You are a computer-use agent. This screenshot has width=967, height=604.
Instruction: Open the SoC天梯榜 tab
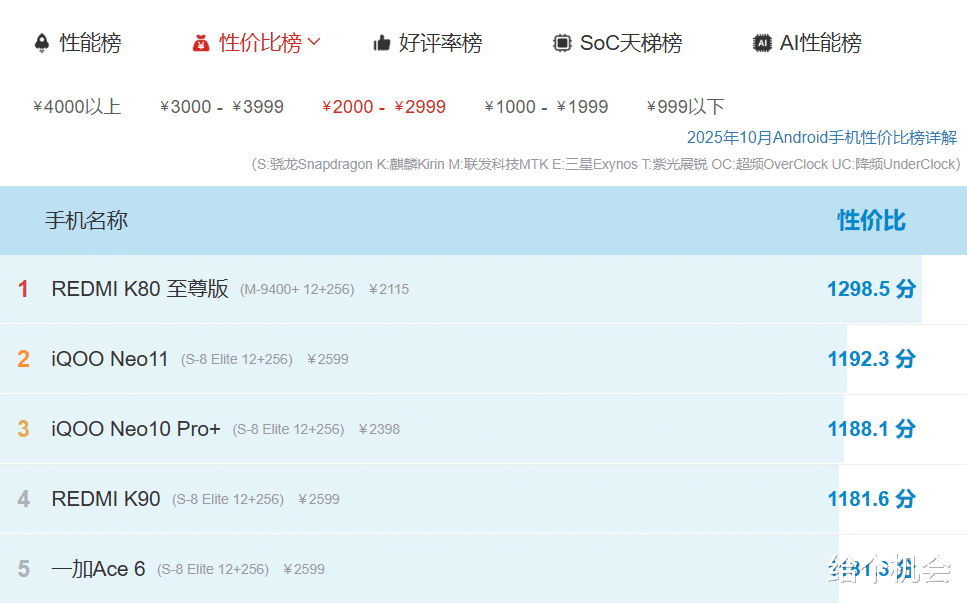click(631, 43)
